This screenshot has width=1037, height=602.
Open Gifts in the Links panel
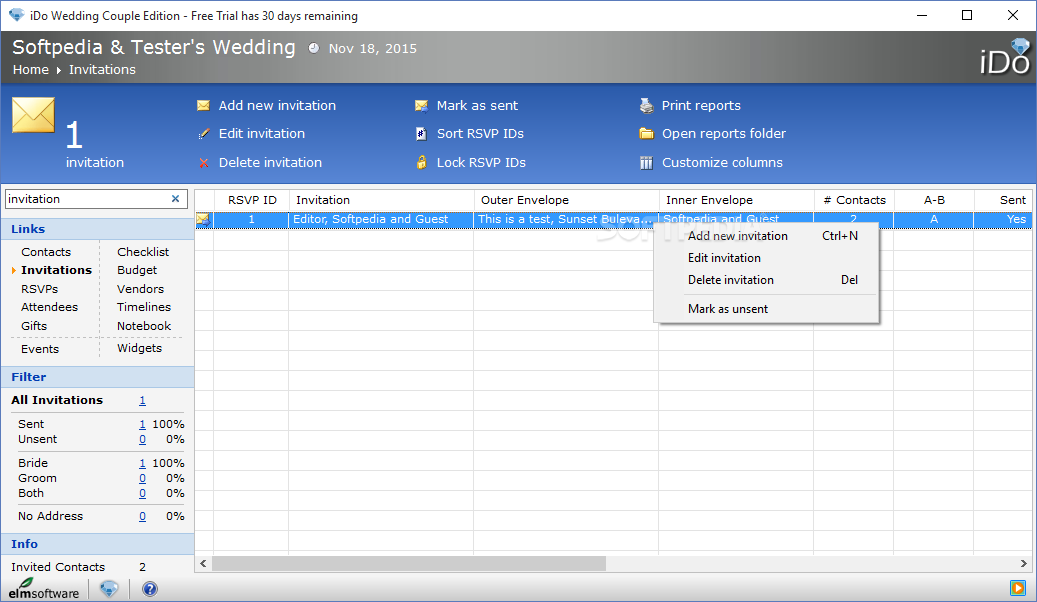(34, 326)
